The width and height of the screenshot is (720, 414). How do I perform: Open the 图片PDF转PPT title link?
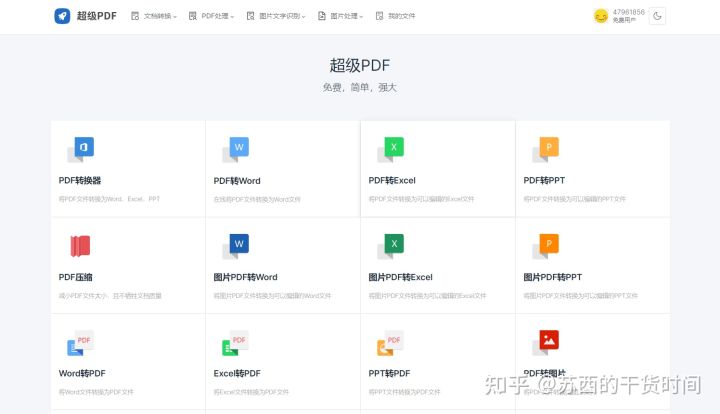pos(553,277)
